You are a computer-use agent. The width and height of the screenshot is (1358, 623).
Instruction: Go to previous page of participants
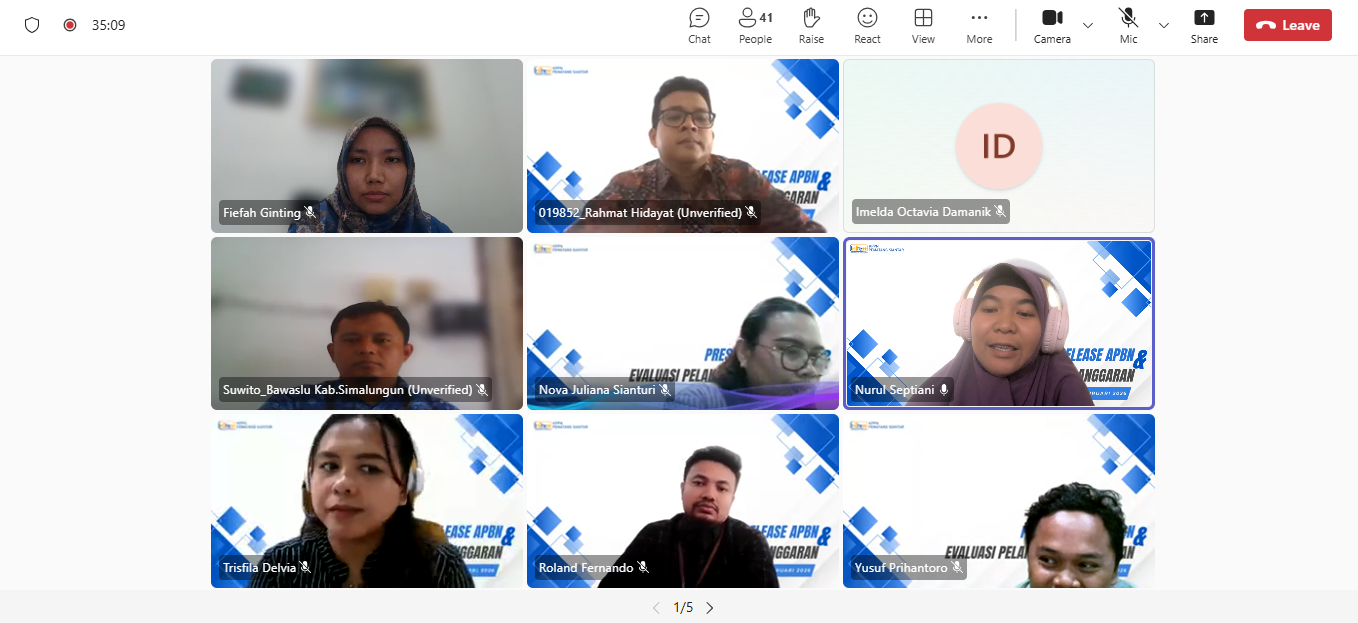click(656, 607)
